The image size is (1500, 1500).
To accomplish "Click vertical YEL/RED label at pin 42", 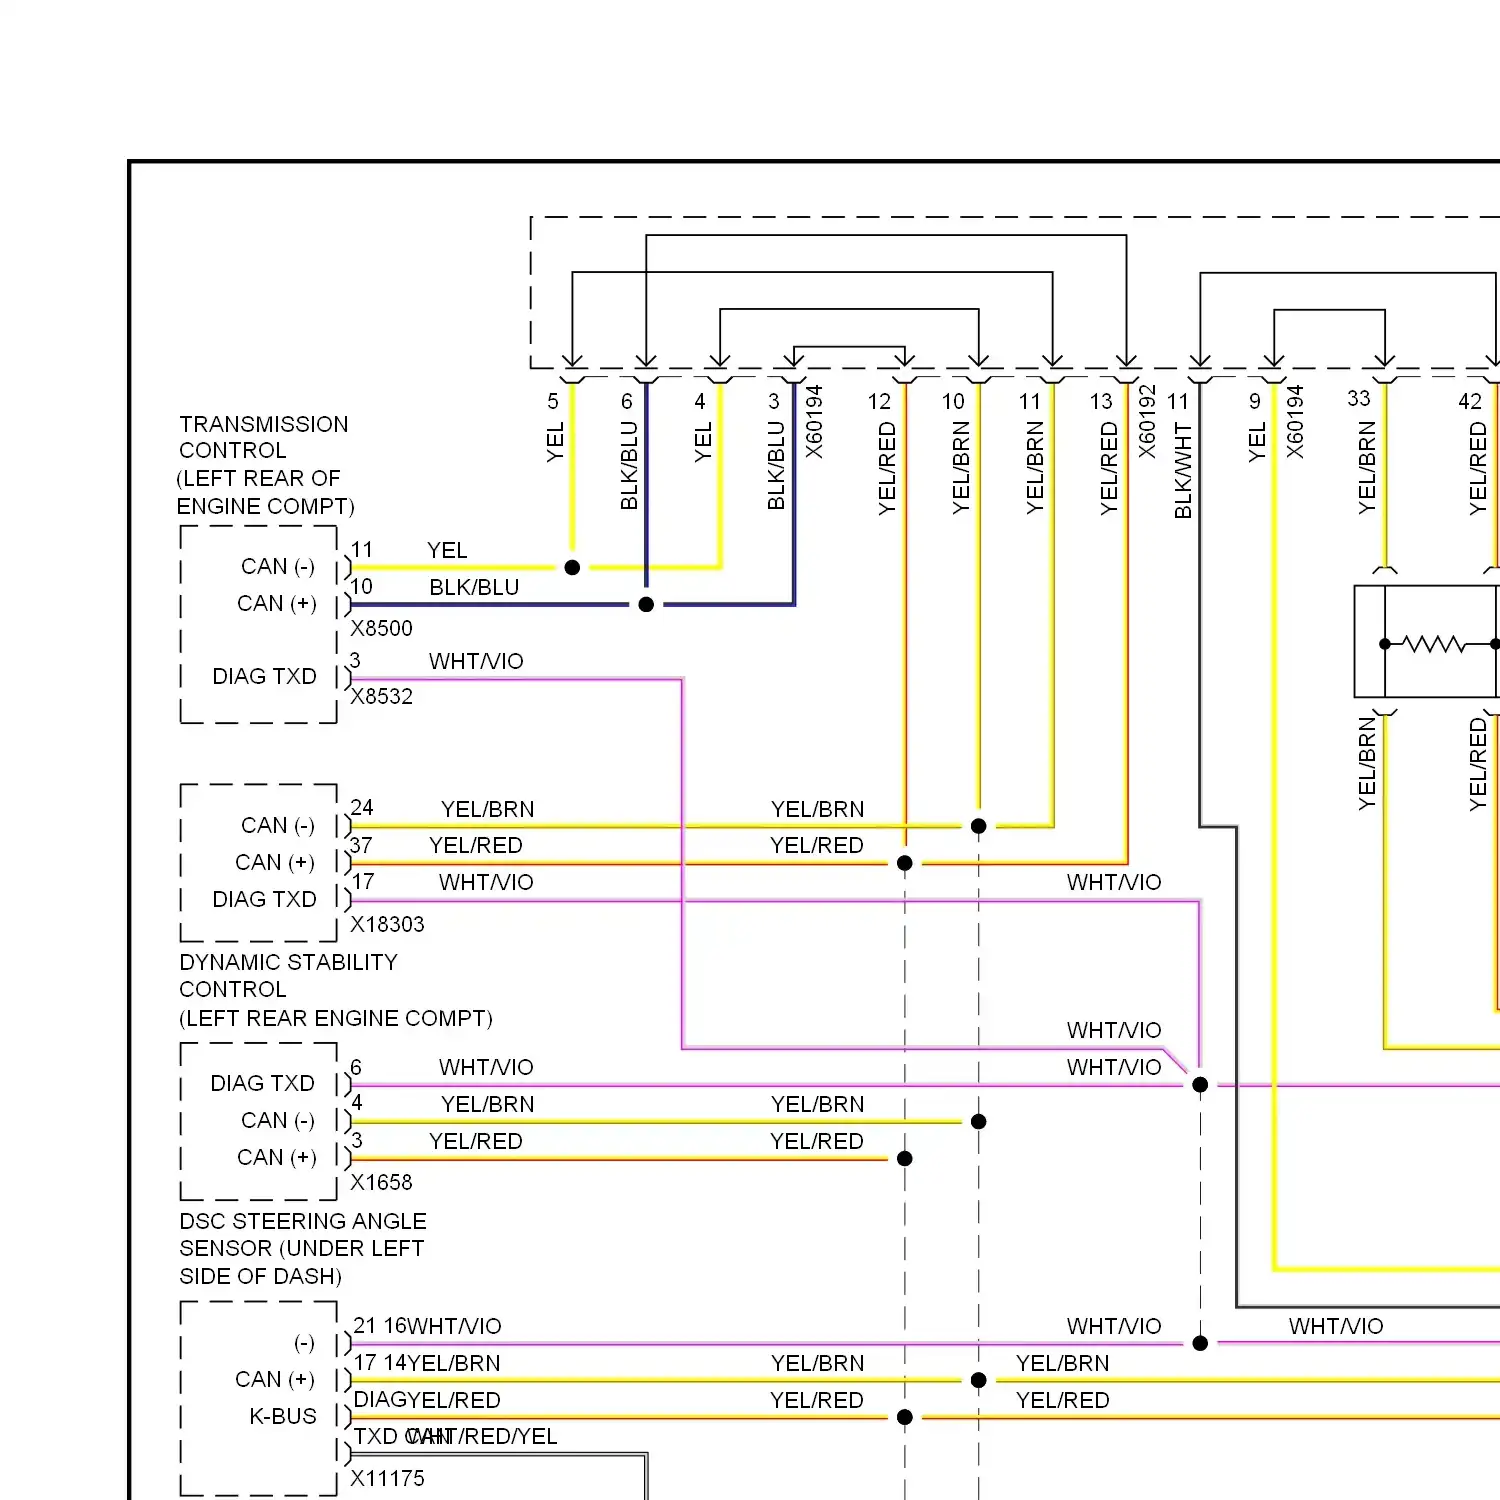I will point(1478,468).
